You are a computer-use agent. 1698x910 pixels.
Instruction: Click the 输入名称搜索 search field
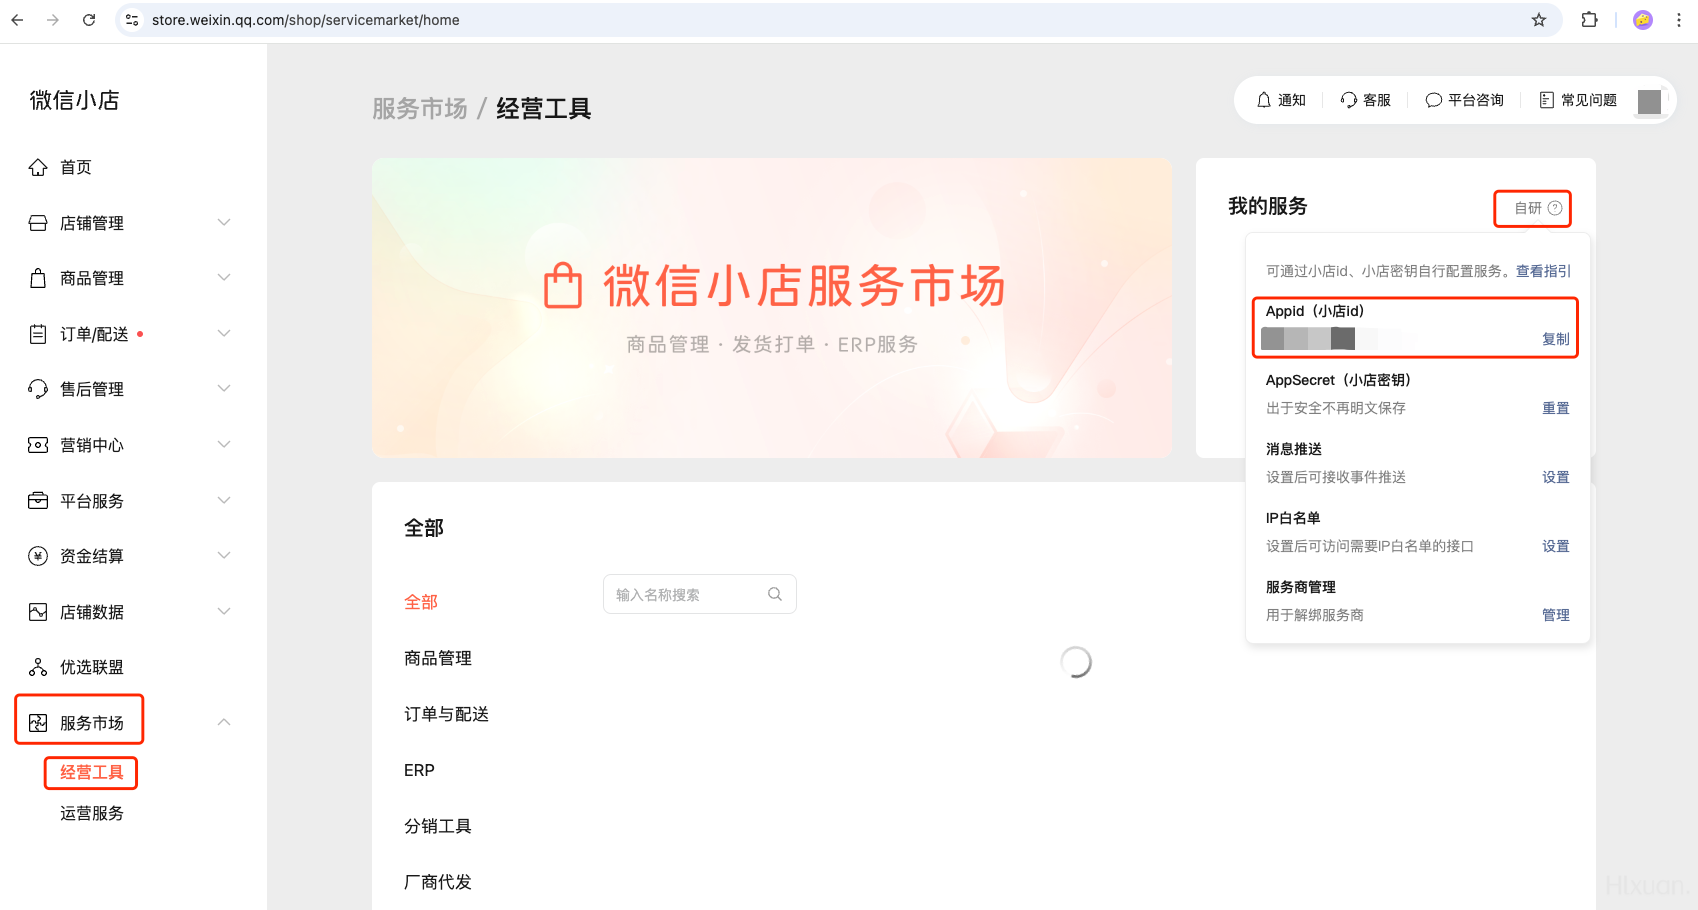pyautogui.click(x=699, y=594)
